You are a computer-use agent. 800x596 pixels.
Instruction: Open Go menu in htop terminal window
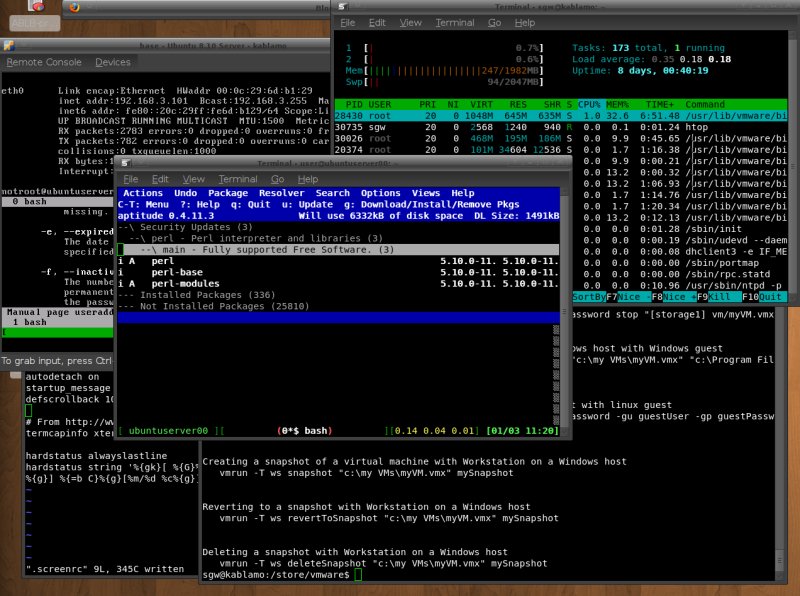point(494,22)
